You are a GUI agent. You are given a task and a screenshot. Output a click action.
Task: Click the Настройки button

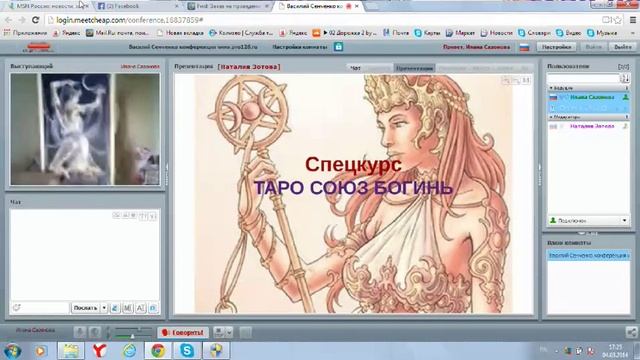coord(556,47)
